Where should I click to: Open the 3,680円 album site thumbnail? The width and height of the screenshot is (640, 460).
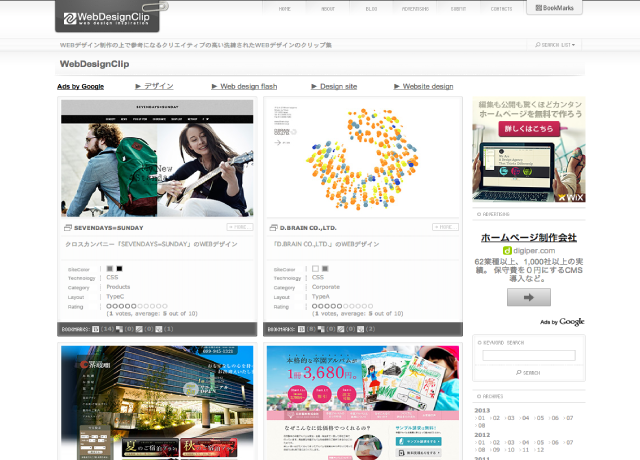coord(363,403)
